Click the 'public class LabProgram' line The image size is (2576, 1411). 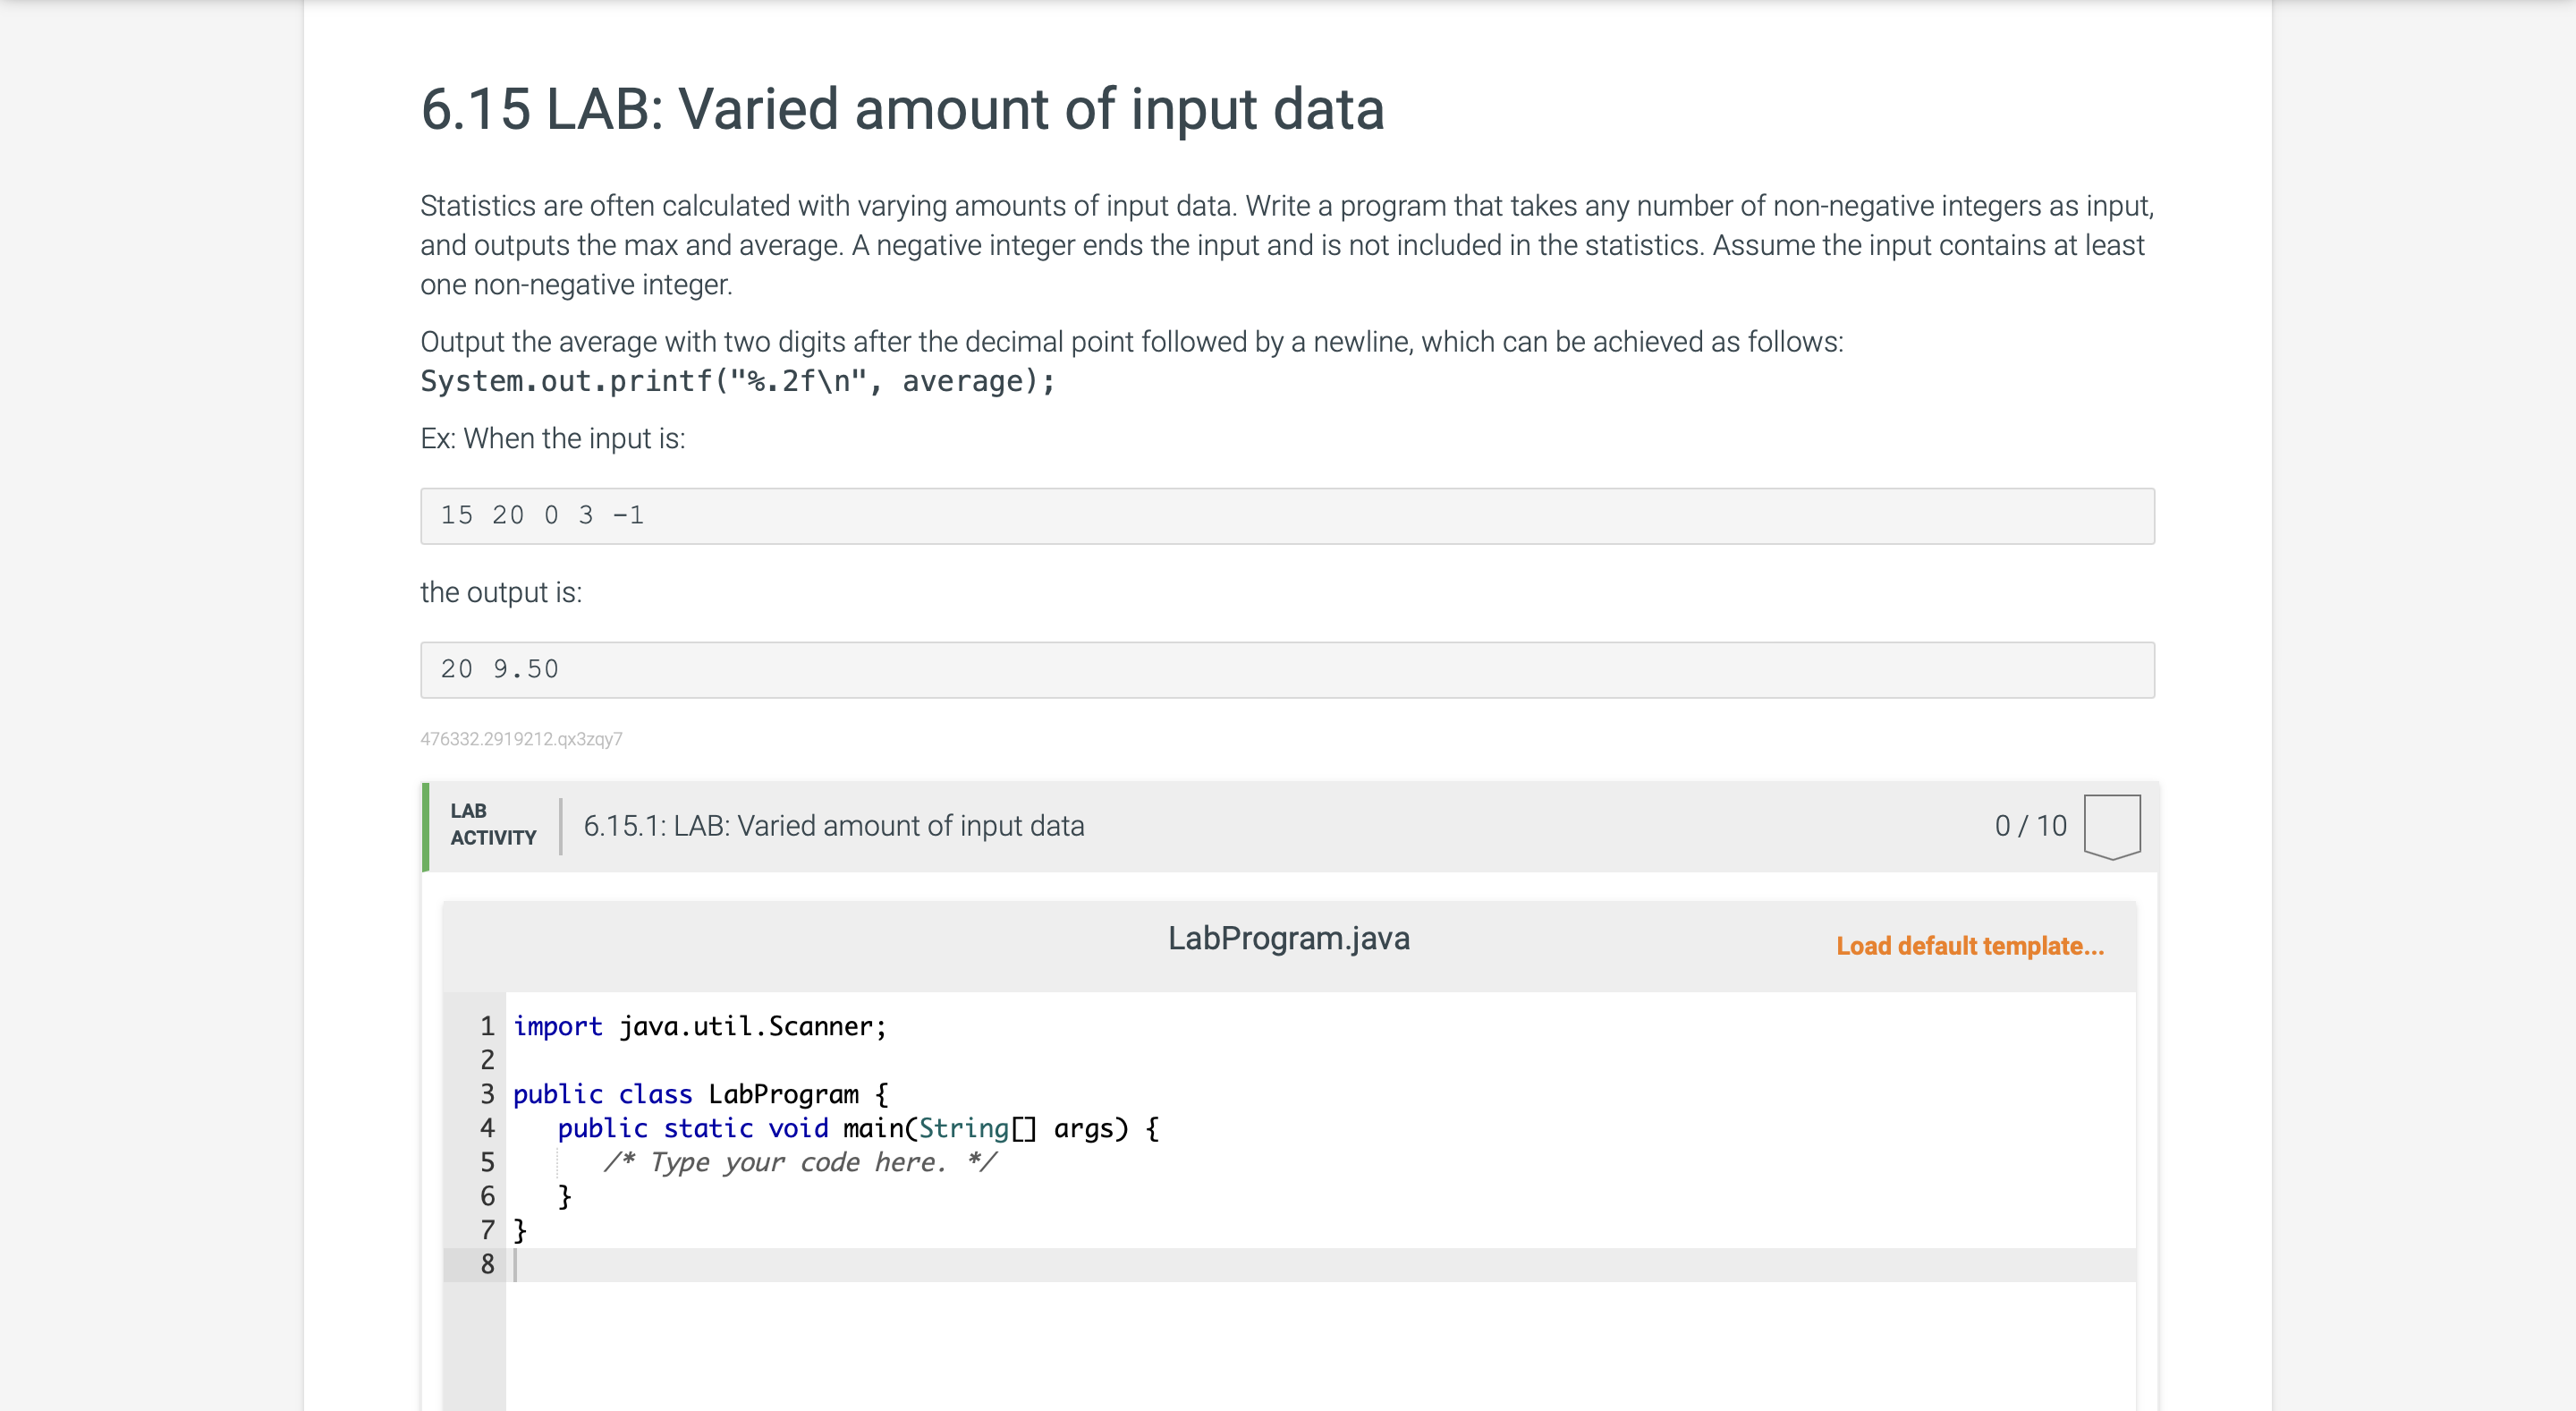click(701, 1094)
